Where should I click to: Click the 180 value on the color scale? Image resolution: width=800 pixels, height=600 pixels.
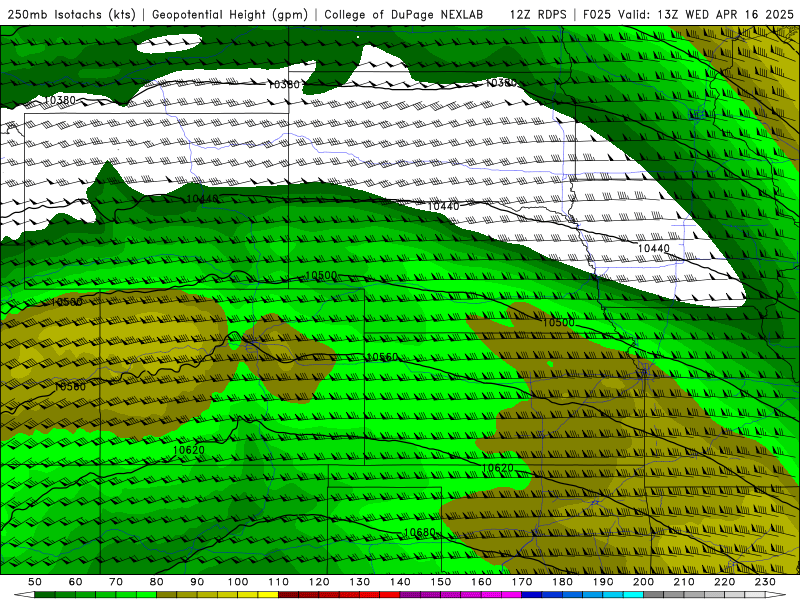(563, 582)
